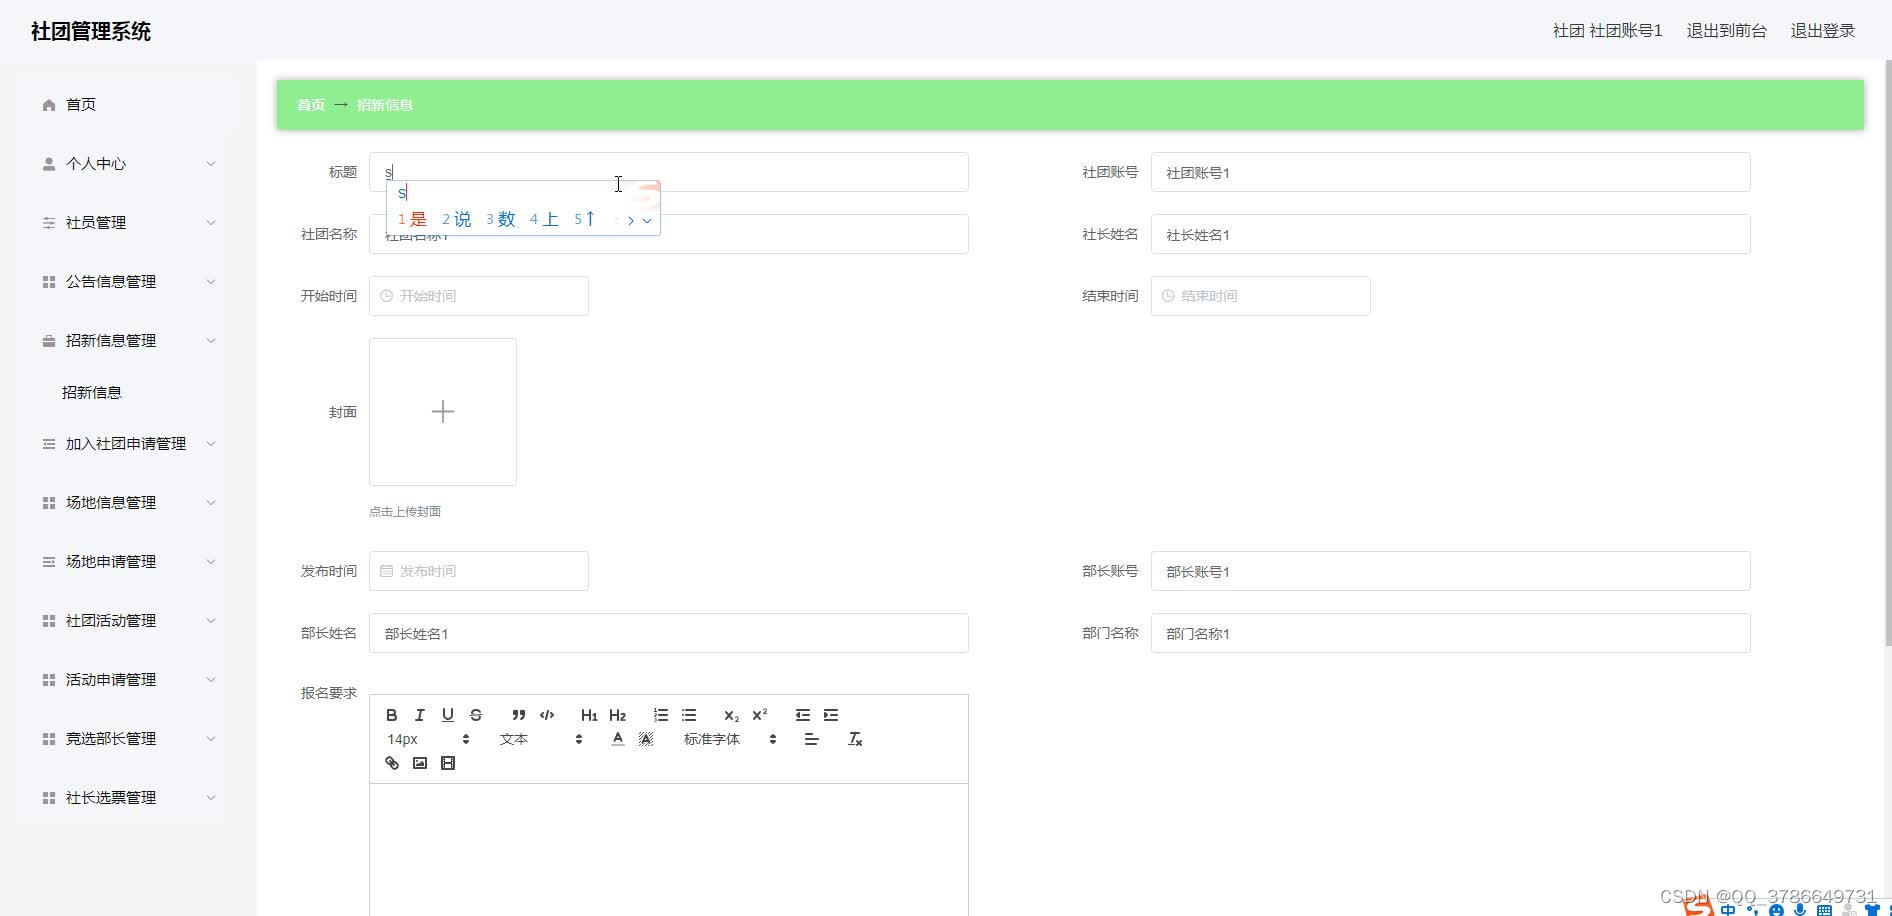Open 标准字体 font family dropdown
This screenshot has height=916, width=1892.
[730, 739]
